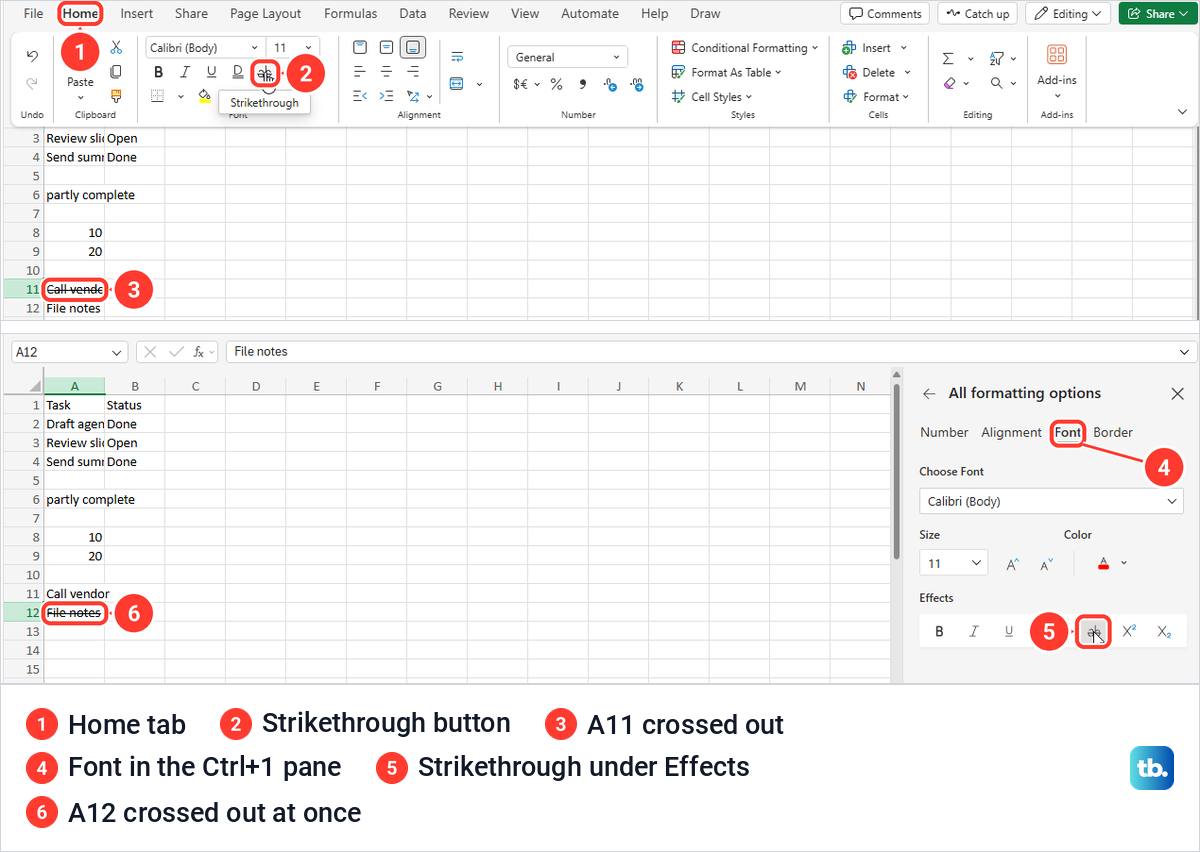The height and width of the screenshot is (852, 1200).
Task: Click the Clear eraser icon
Action: pyautogui.click(x=948, y=84)
